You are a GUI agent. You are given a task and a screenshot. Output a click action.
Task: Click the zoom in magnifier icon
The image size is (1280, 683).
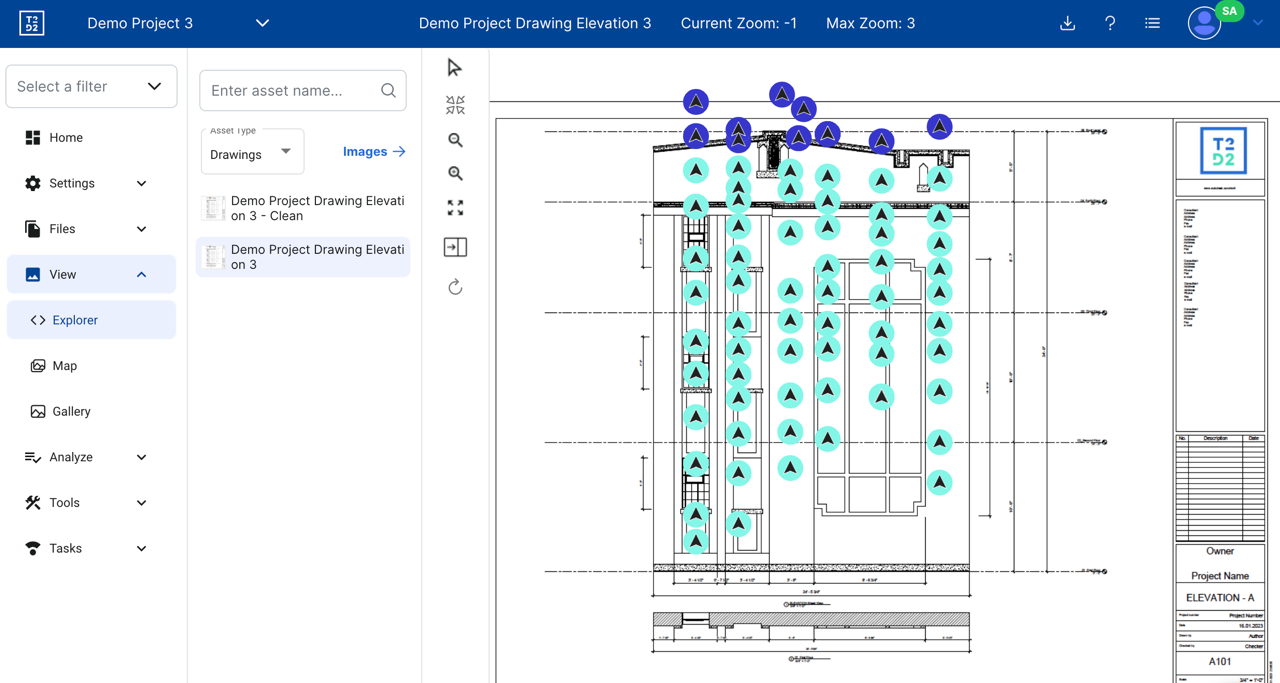click(455, 174)
